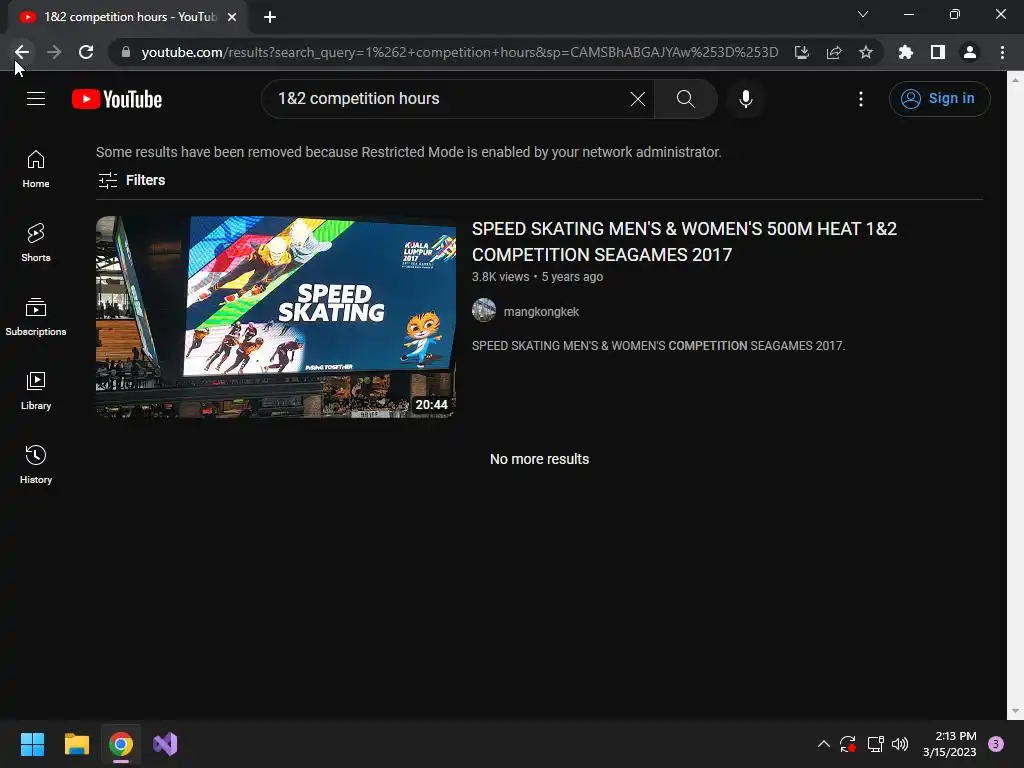Reload the YouTube page
This screenshot has height=768, width=1024.
(86, 52)
